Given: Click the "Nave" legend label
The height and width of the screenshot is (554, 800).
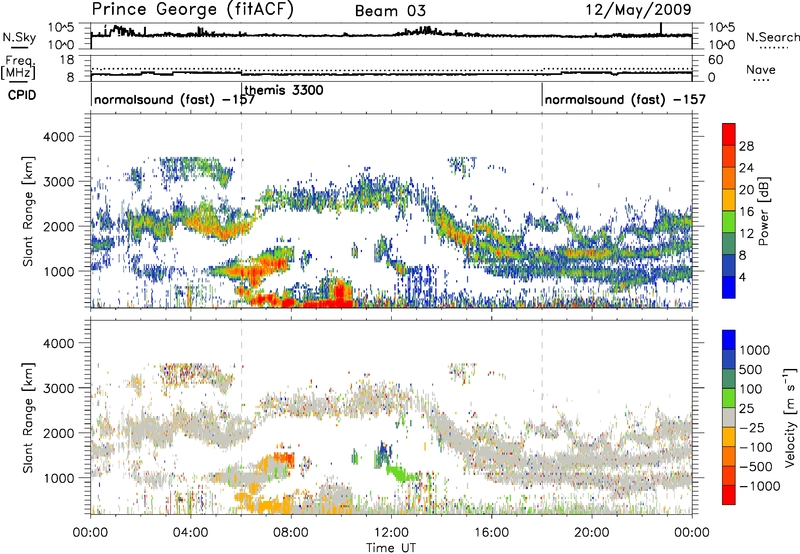Looking at the screenshot, I should click(x=761, y=70).
